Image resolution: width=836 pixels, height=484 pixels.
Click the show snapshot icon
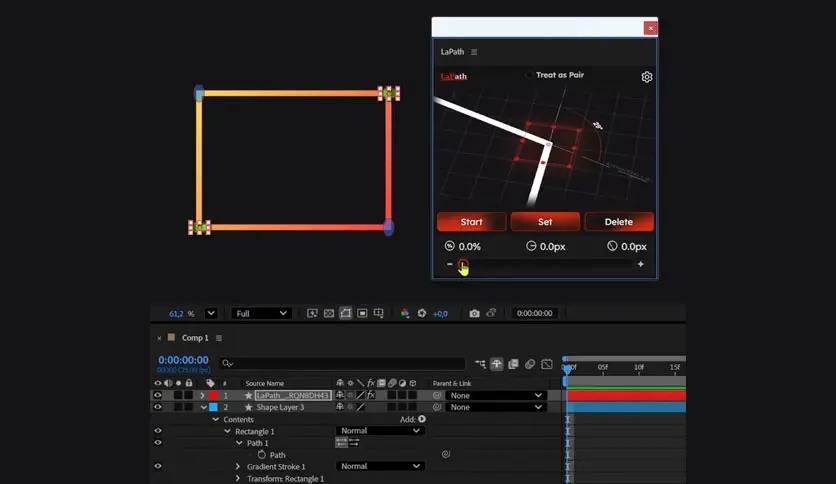pos(491,313)
